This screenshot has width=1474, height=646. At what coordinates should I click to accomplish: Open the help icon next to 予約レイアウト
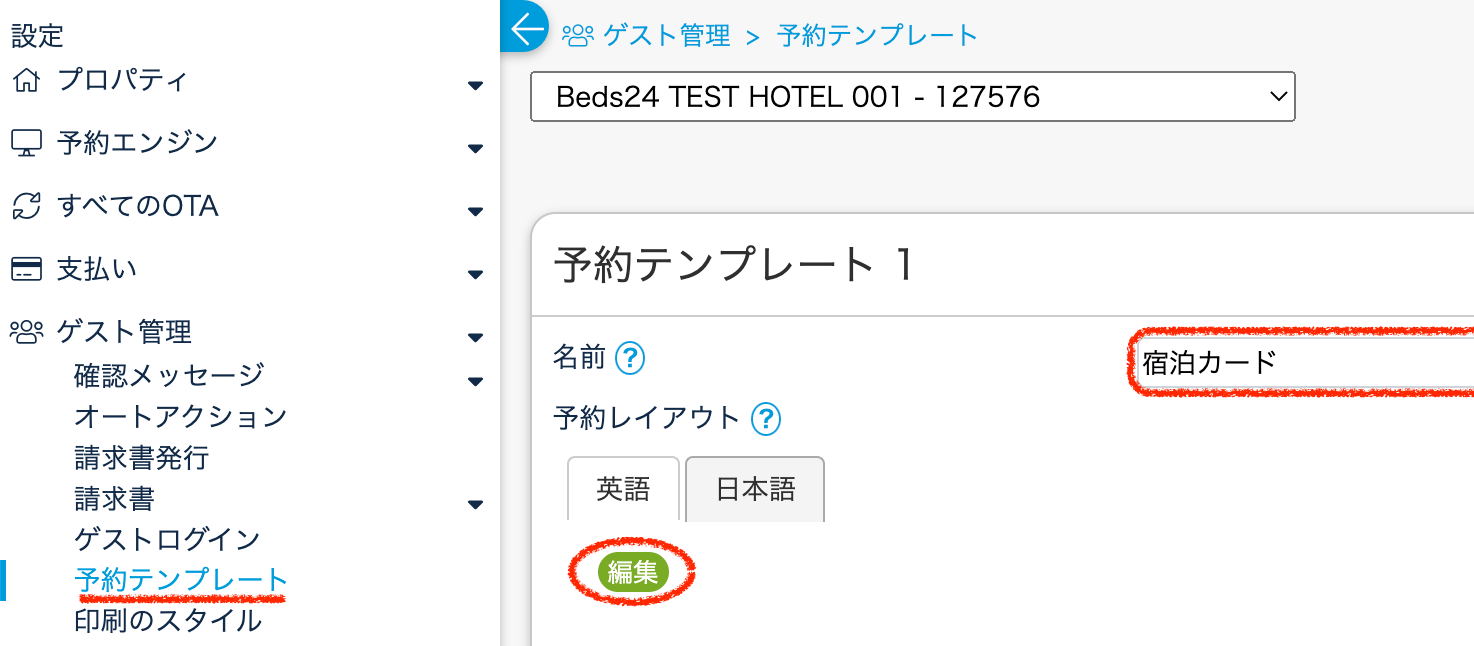[x=765, y=418]
